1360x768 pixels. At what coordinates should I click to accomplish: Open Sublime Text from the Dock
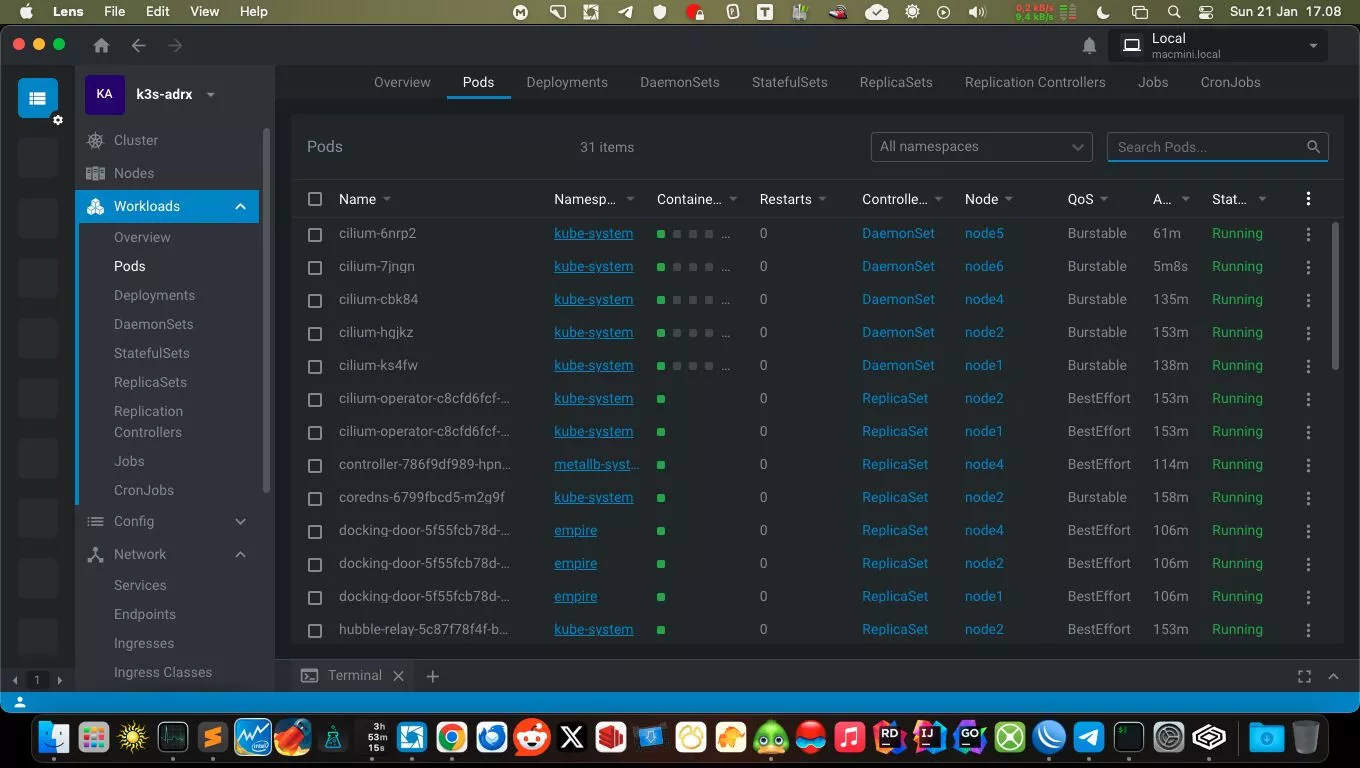coord(213,738)
